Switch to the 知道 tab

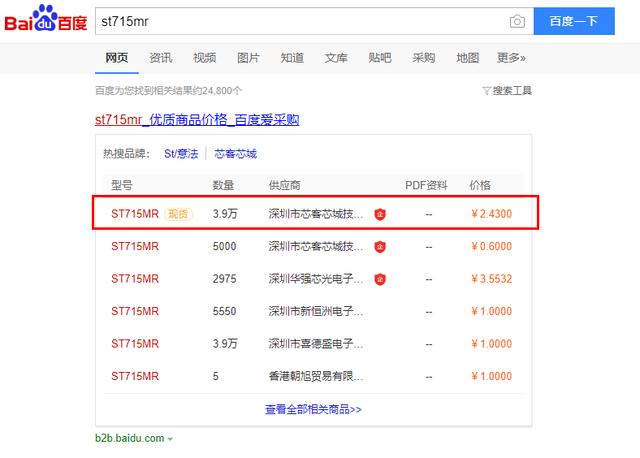292,58
